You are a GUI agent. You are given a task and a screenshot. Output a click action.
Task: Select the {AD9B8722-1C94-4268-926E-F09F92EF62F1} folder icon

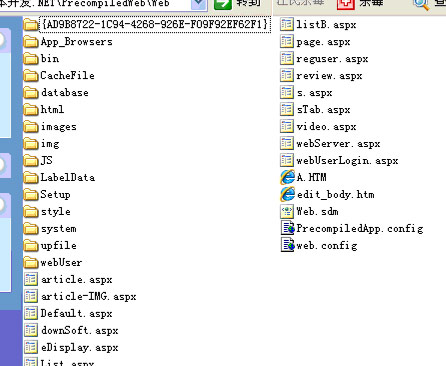pyautogui.click(x=31, y=25)
